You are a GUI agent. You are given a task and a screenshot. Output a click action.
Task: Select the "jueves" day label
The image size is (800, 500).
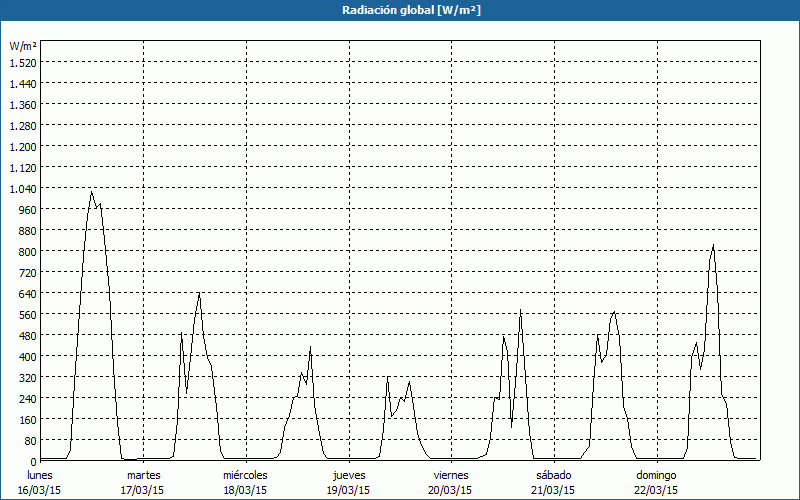click(348, 474)
